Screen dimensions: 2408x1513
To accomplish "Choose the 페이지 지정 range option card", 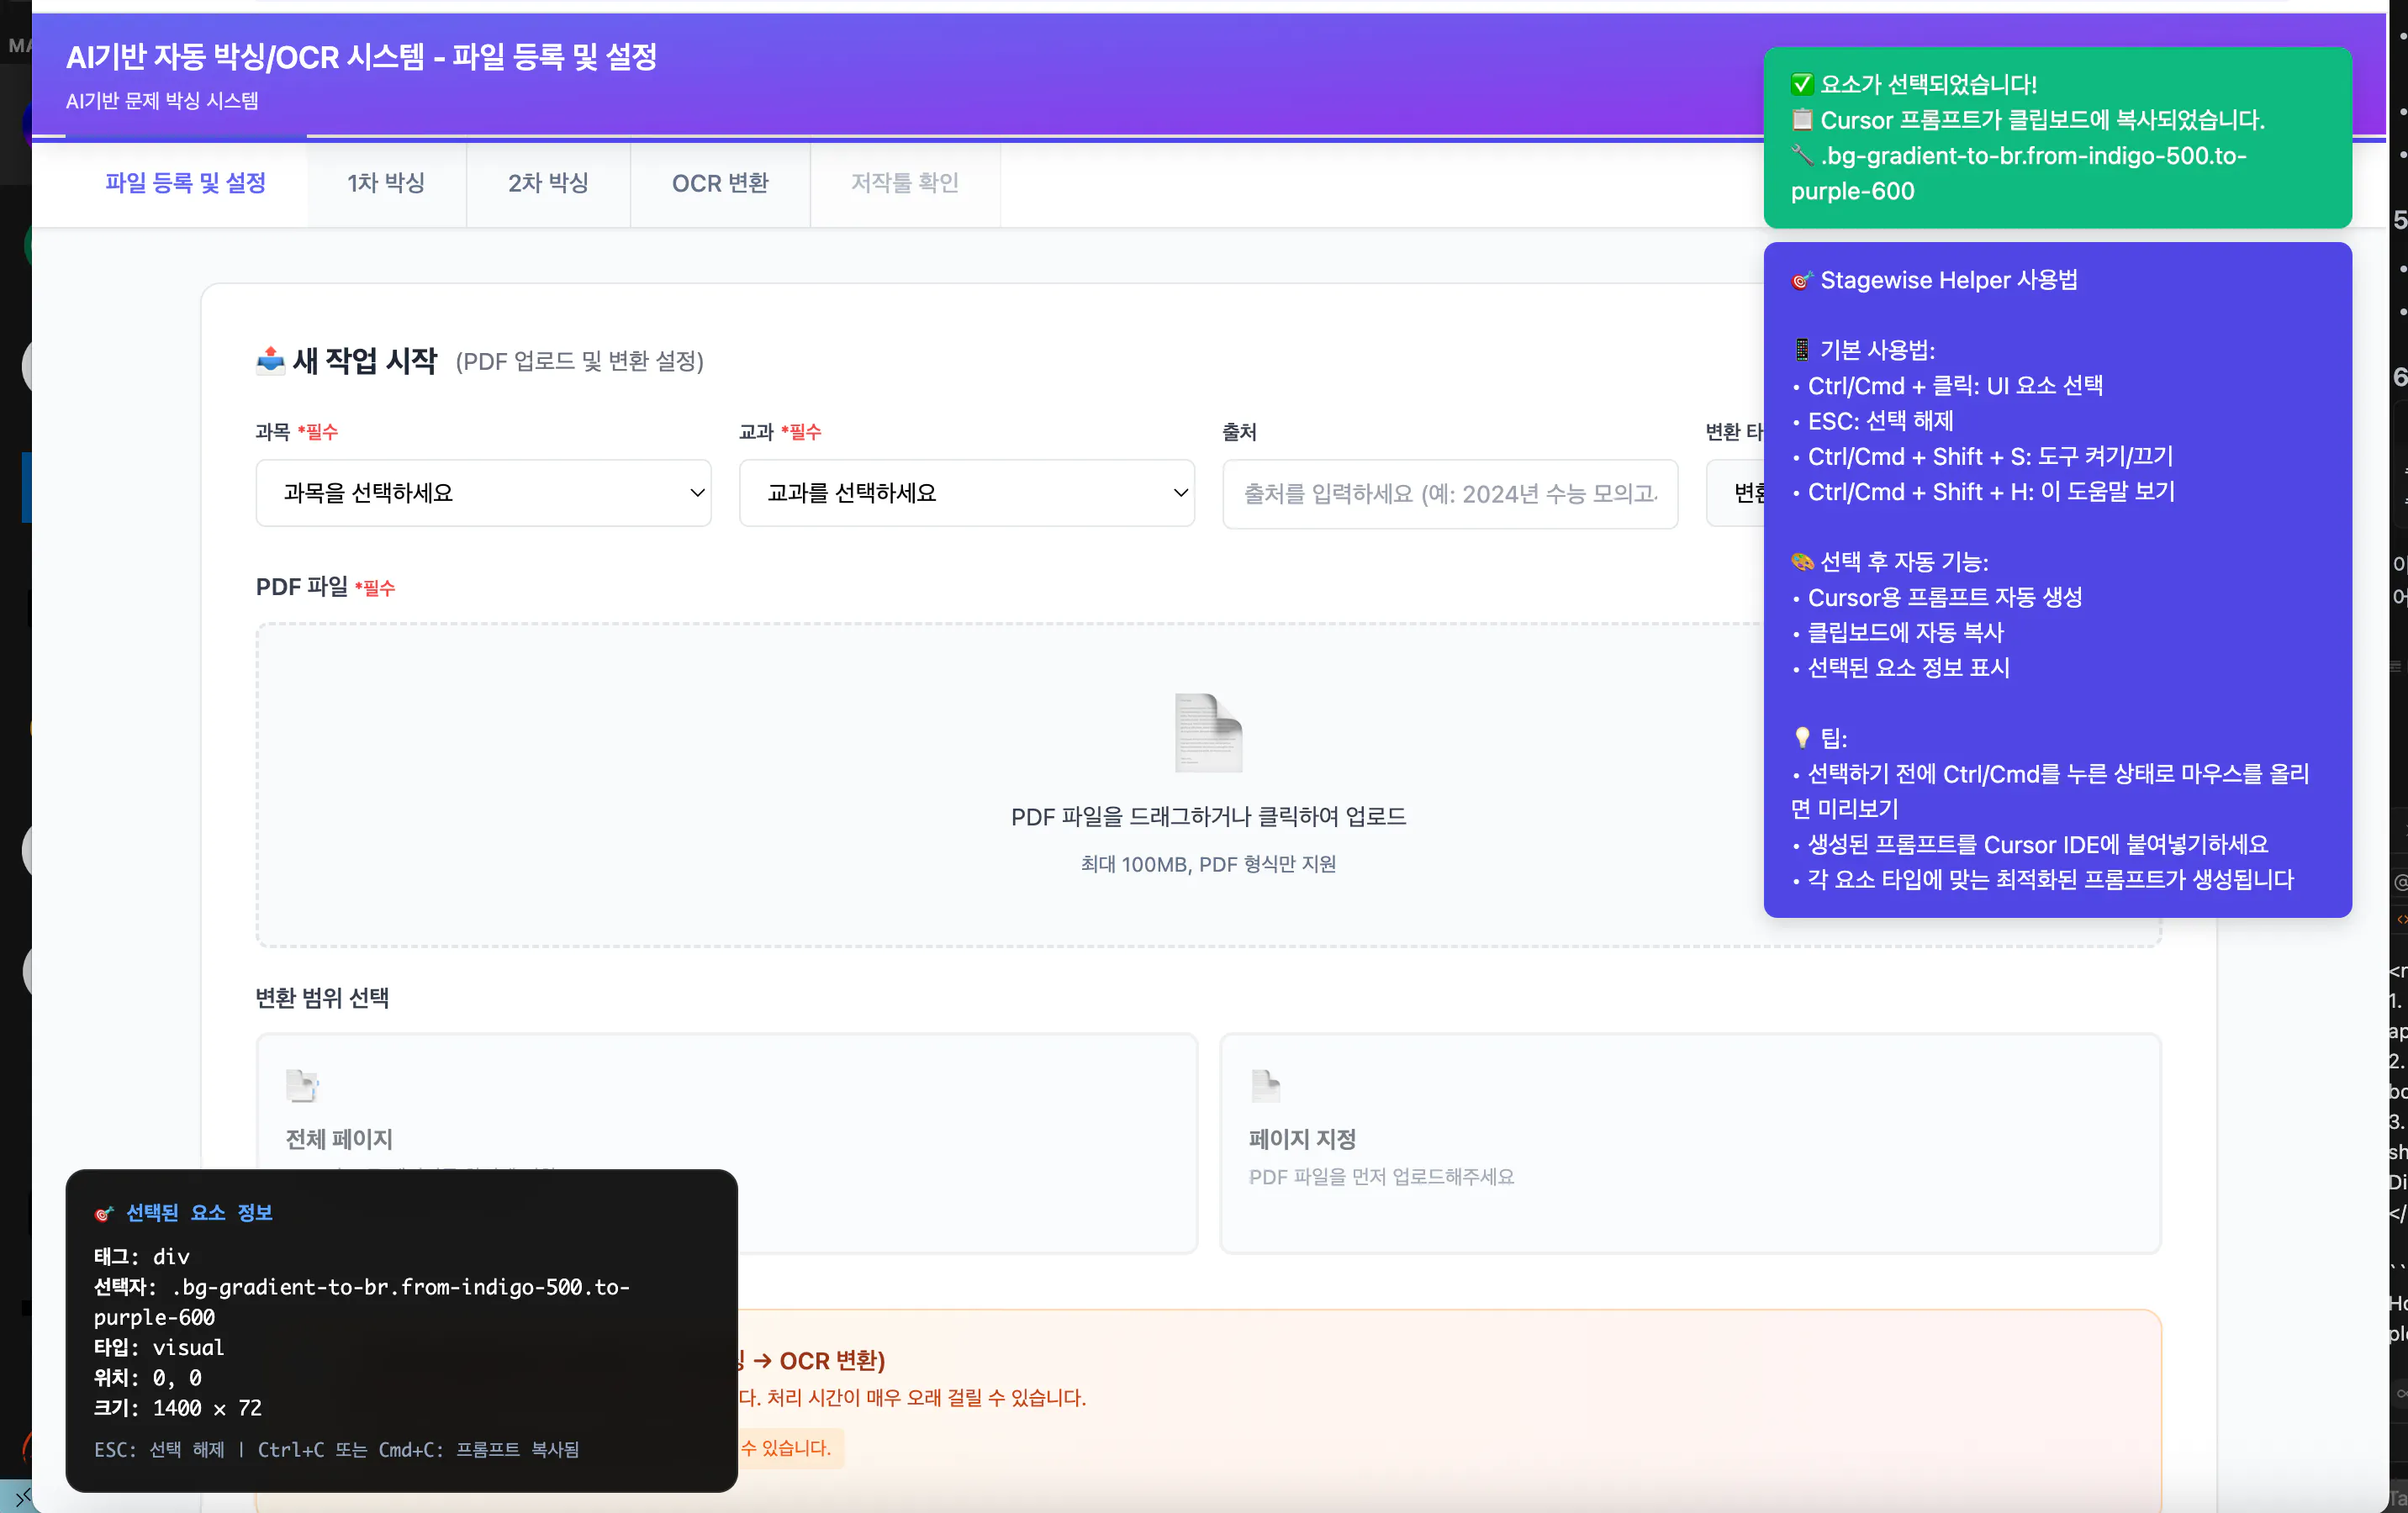I will pyautogui.click(x=1690, y=1143).
